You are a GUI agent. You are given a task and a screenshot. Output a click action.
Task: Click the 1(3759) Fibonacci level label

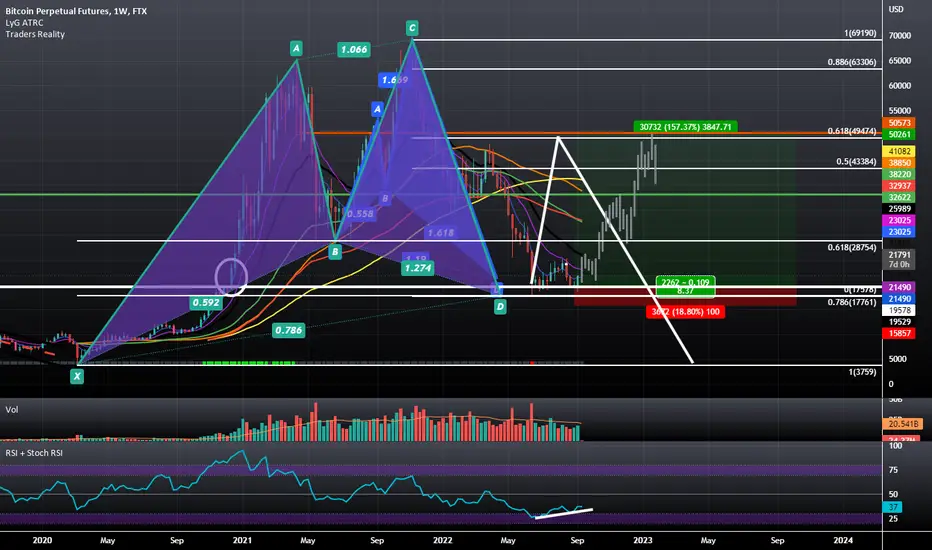click(x=862, y=372)
